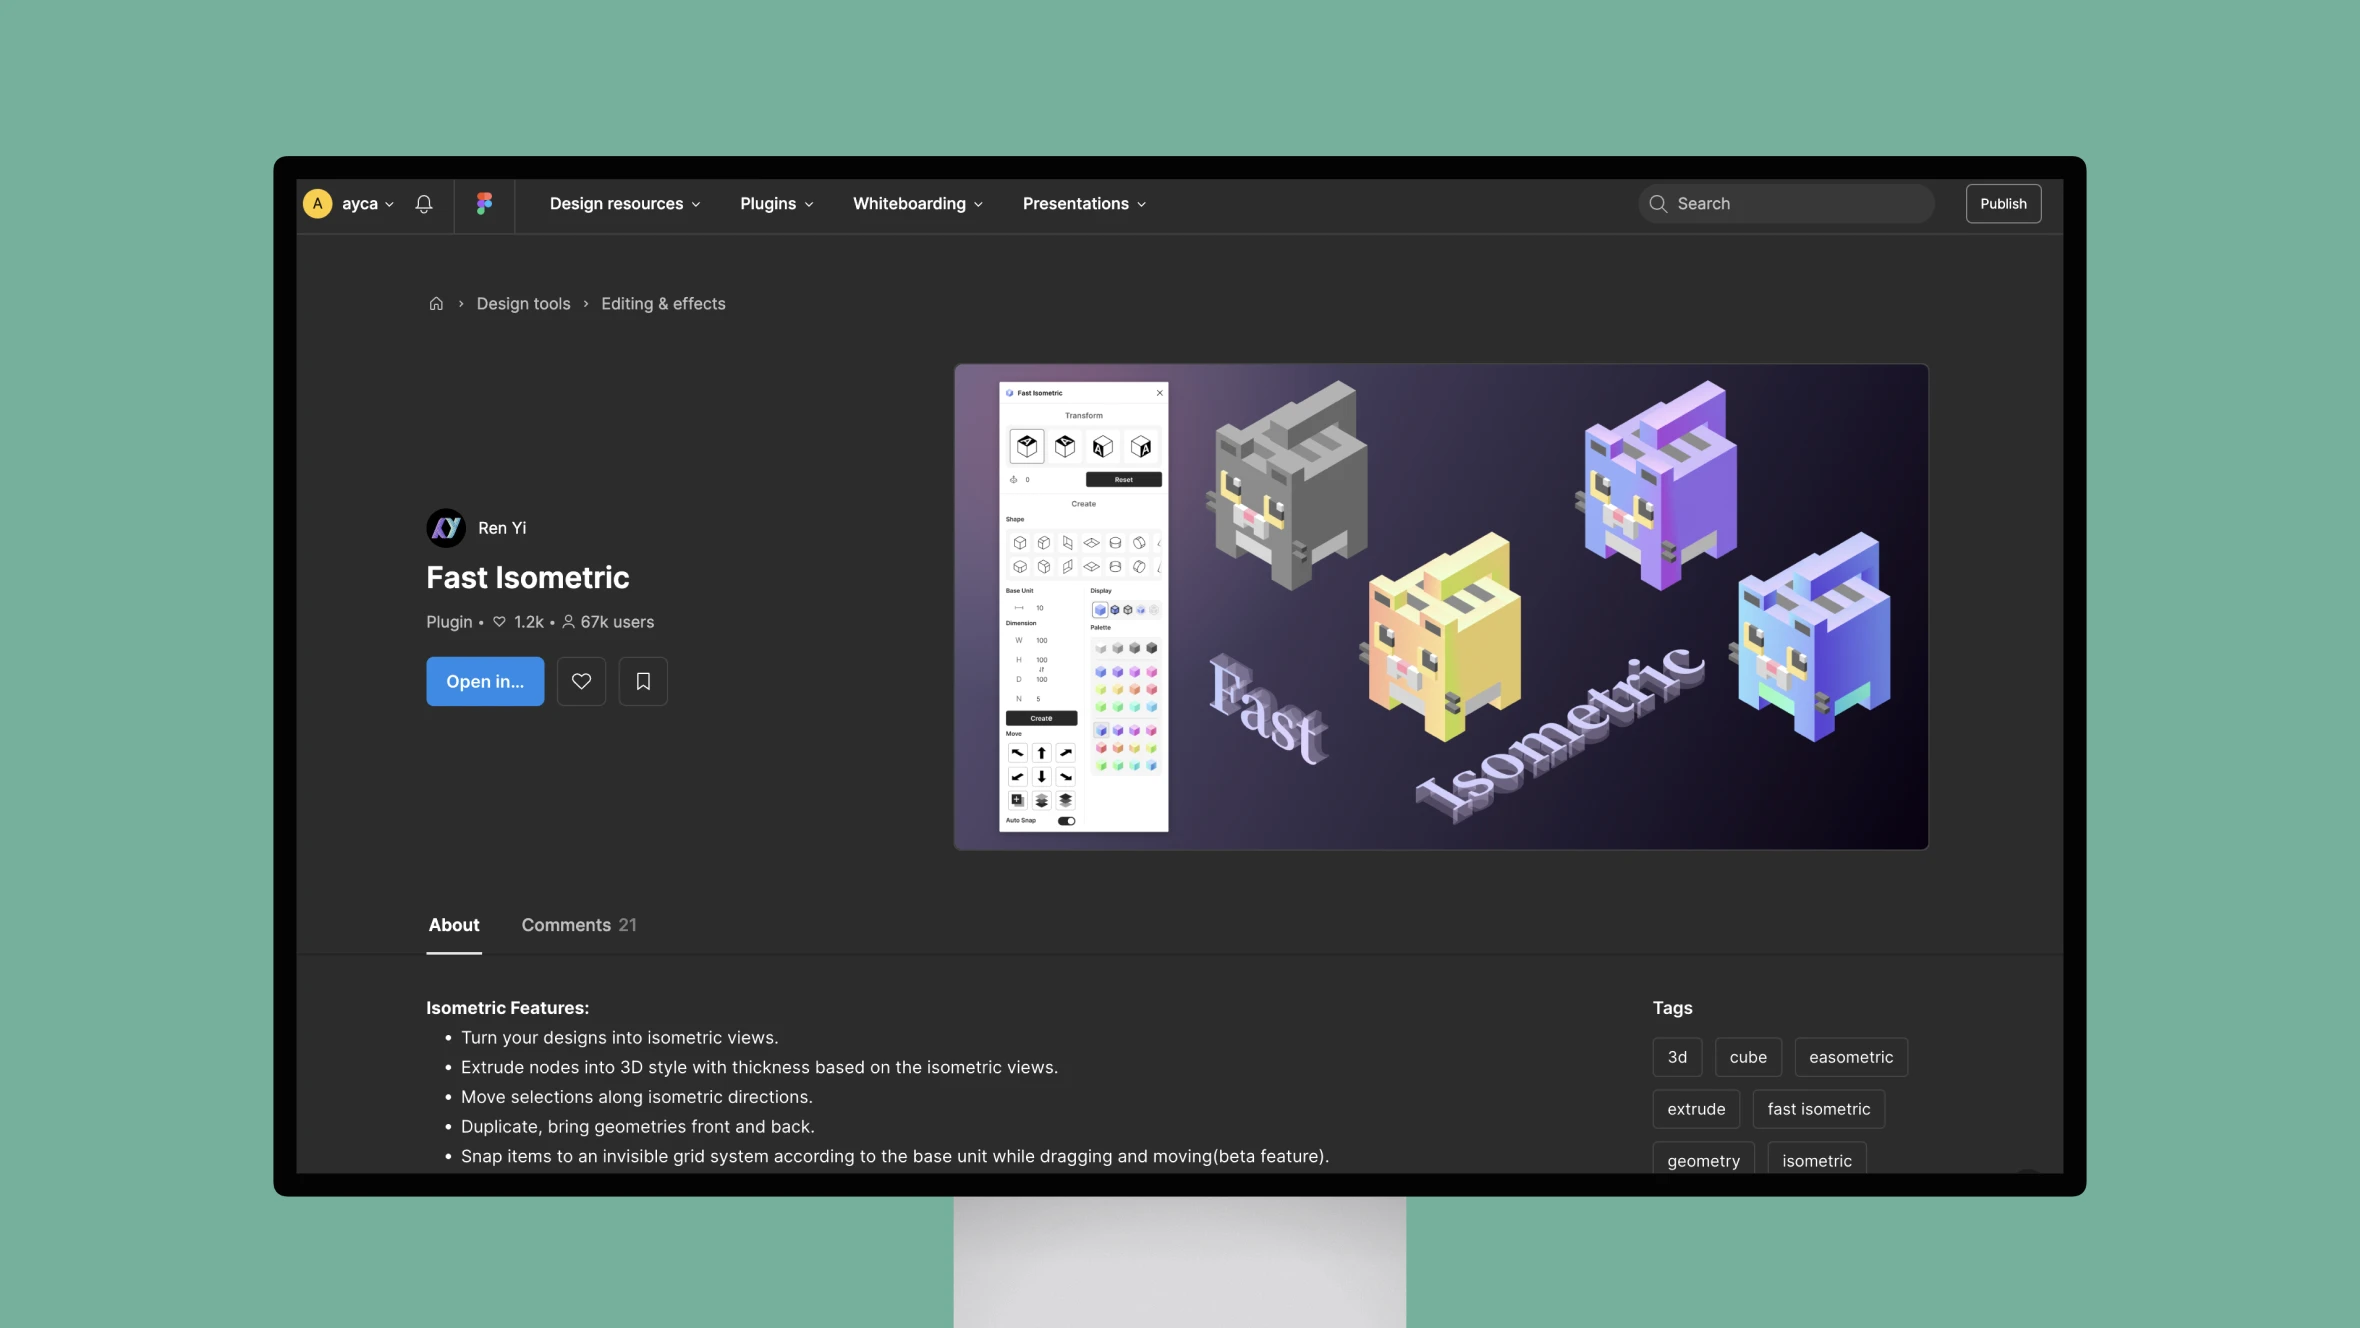
Task: Click the Figma logo icon in navbar
Action: tap(483, 203)
